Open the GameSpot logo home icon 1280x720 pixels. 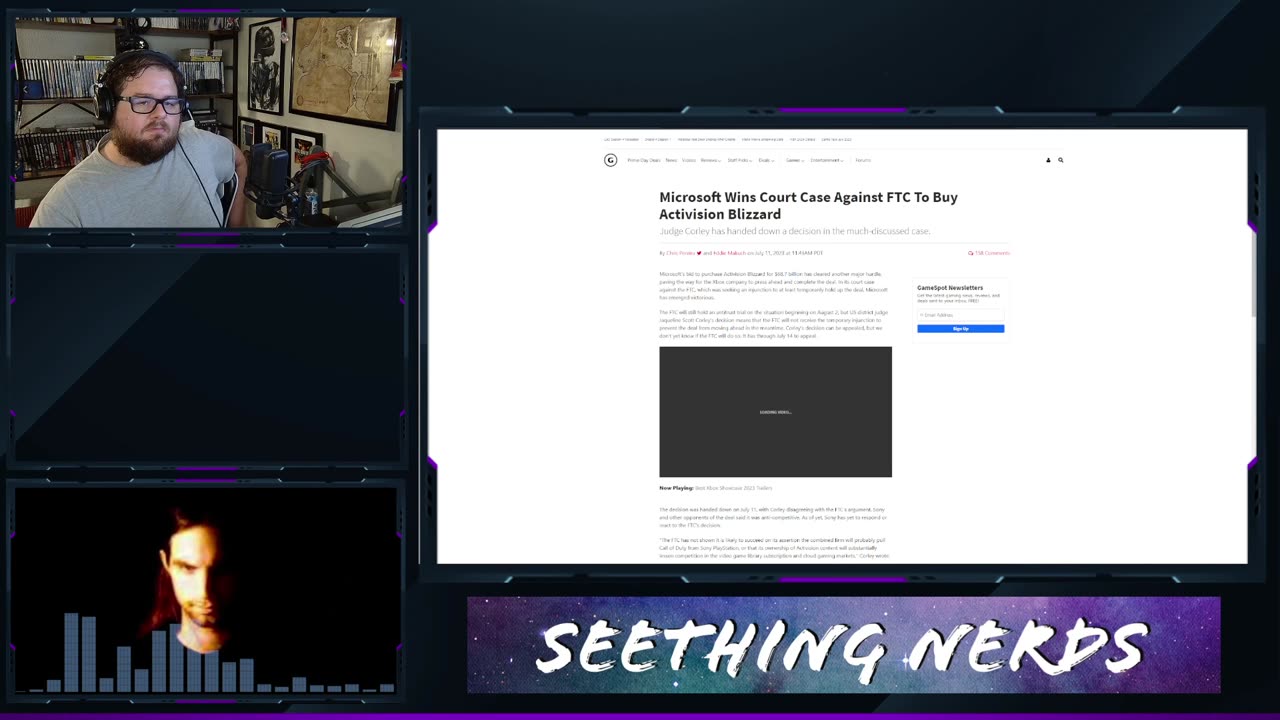point(610,160)
